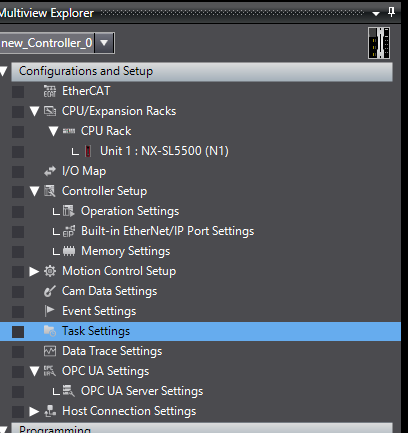The height and width of the screenshot is (433, 408).
Task: Click the Data Trace Settings graph icon
Action: (50, 351)
